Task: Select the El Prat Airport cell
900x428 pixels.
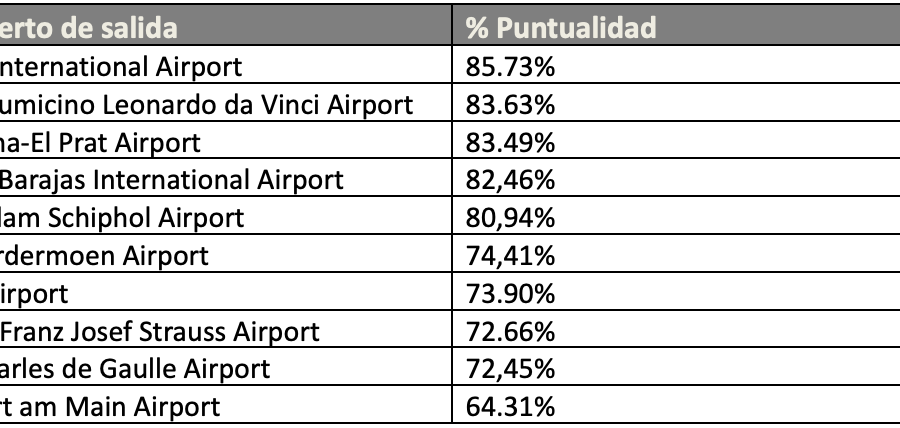Action: pos(226,140)
